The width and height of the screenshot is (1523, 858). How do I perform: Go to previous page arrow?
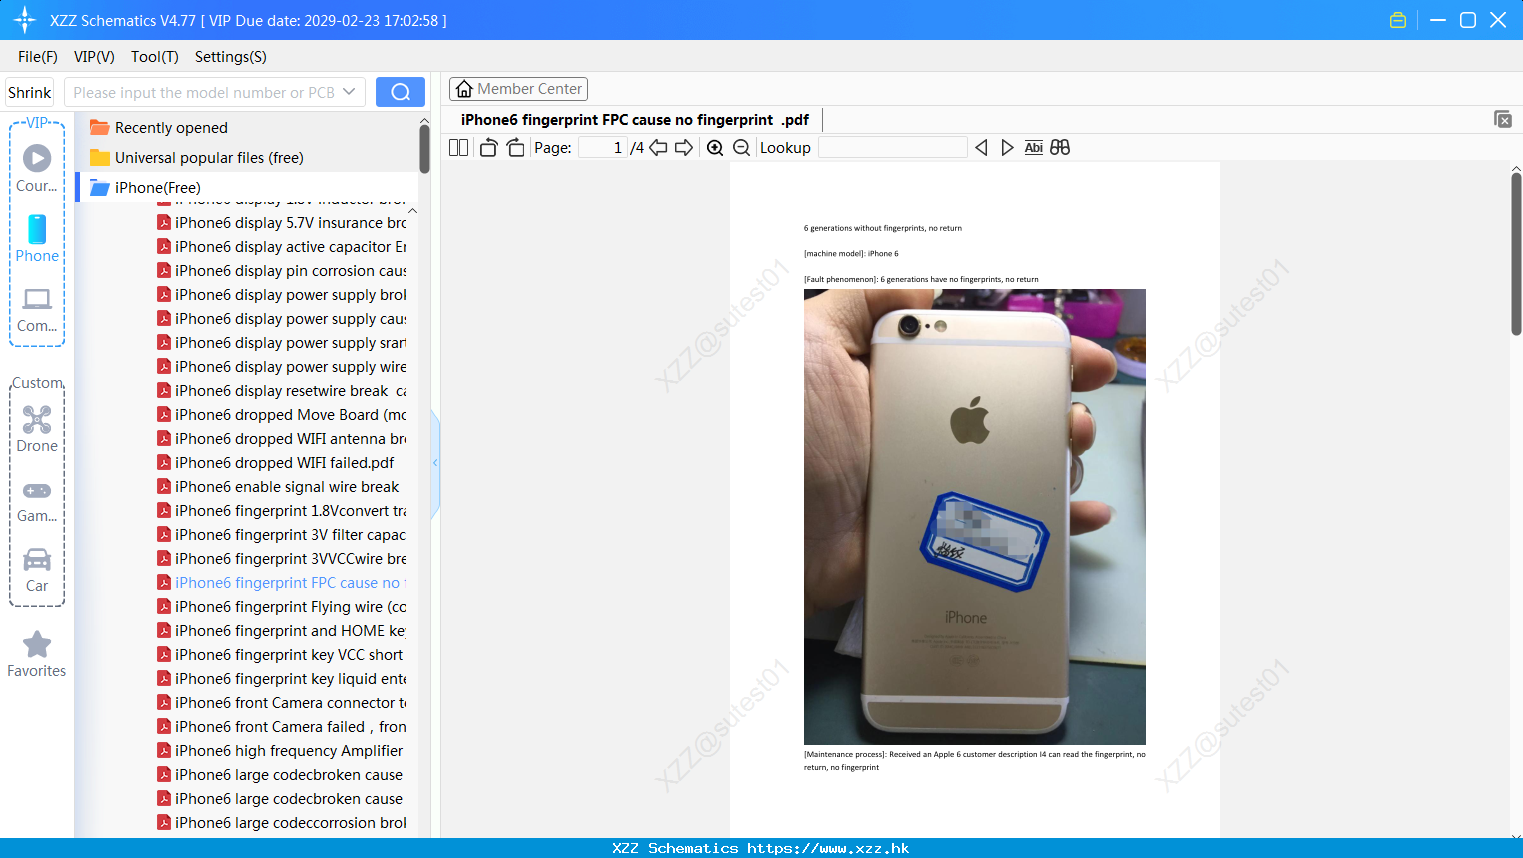(x=658, y=148)
